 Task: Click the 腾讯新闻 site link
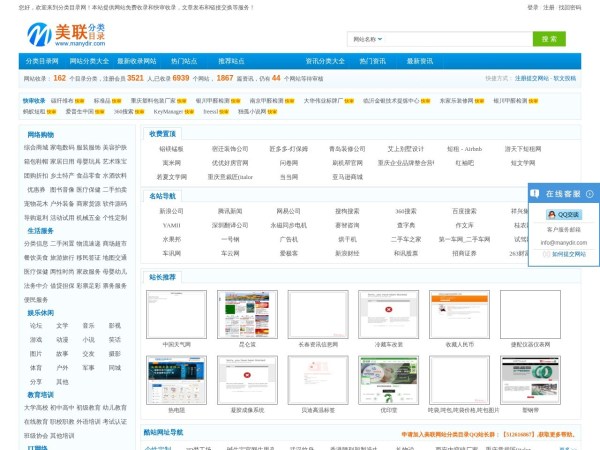230,211
